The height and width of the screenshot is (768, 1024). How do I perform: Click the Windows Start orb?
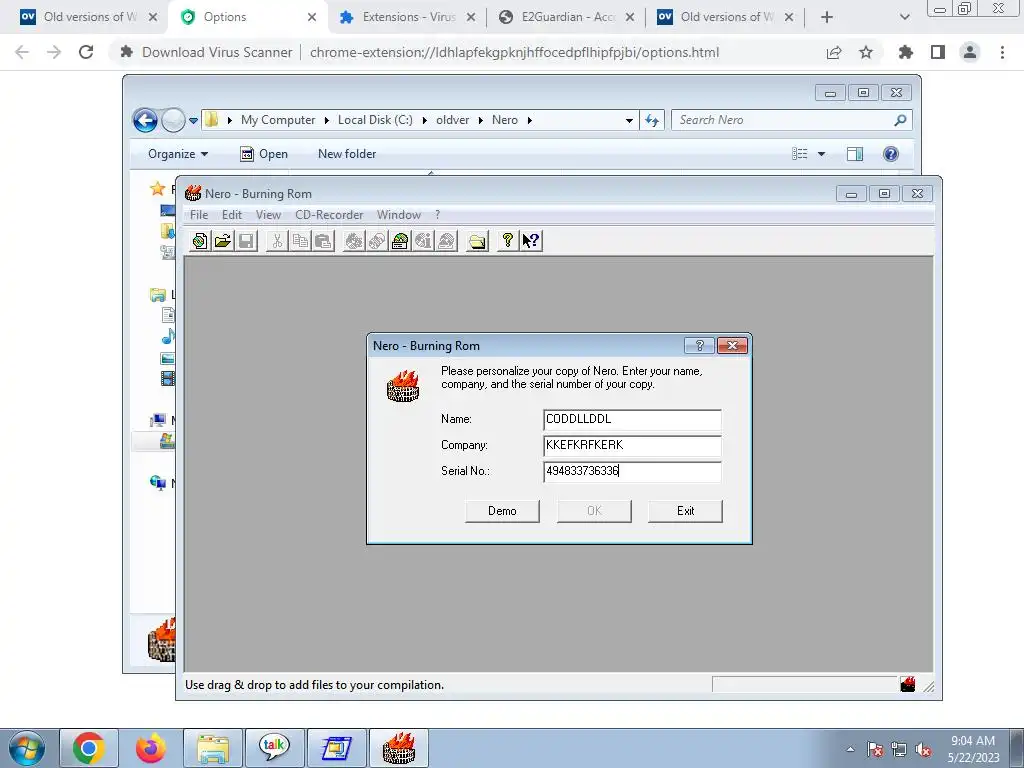pyautogui.click(x=27, y=748)
